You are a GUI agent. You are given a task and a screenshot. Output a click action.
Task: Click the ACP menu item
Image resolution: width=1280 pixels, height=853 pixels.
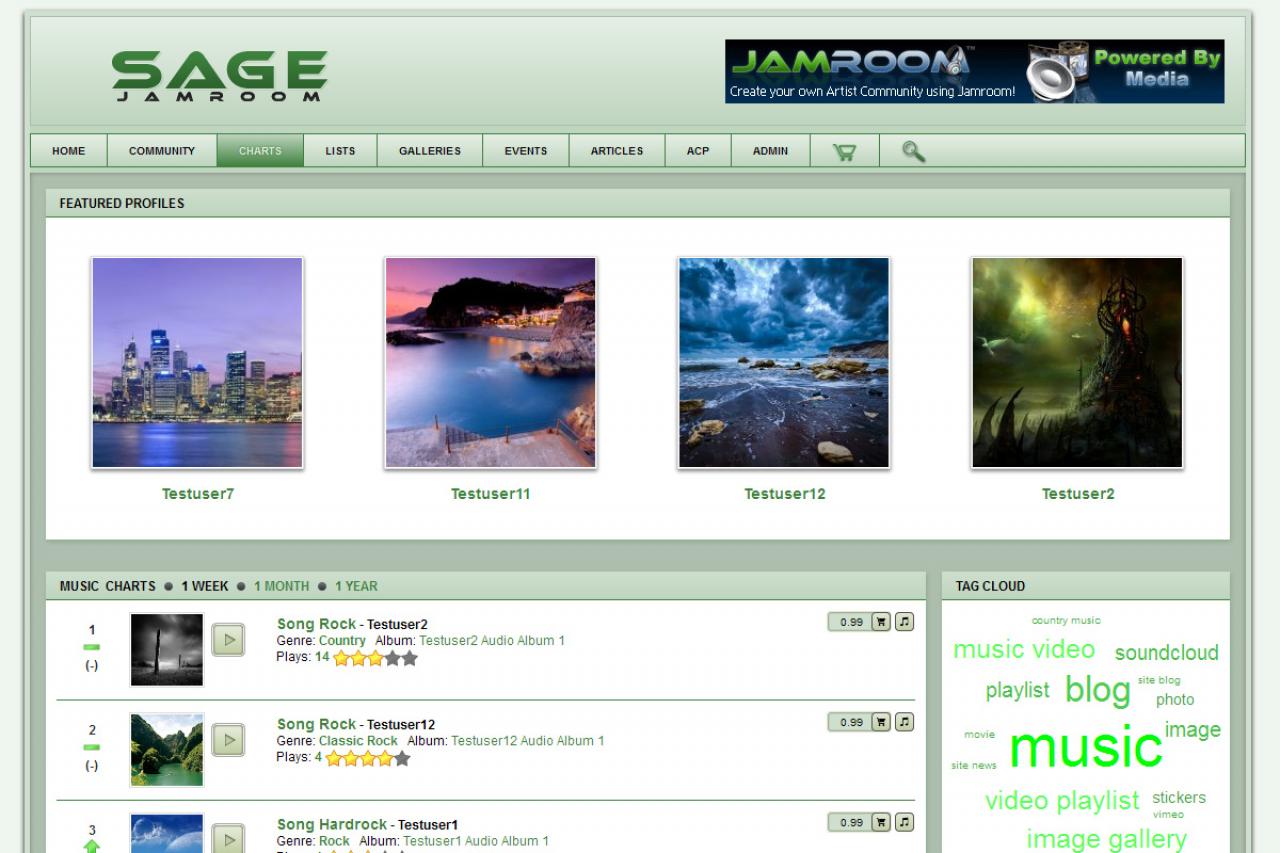(x=698, y=151)
